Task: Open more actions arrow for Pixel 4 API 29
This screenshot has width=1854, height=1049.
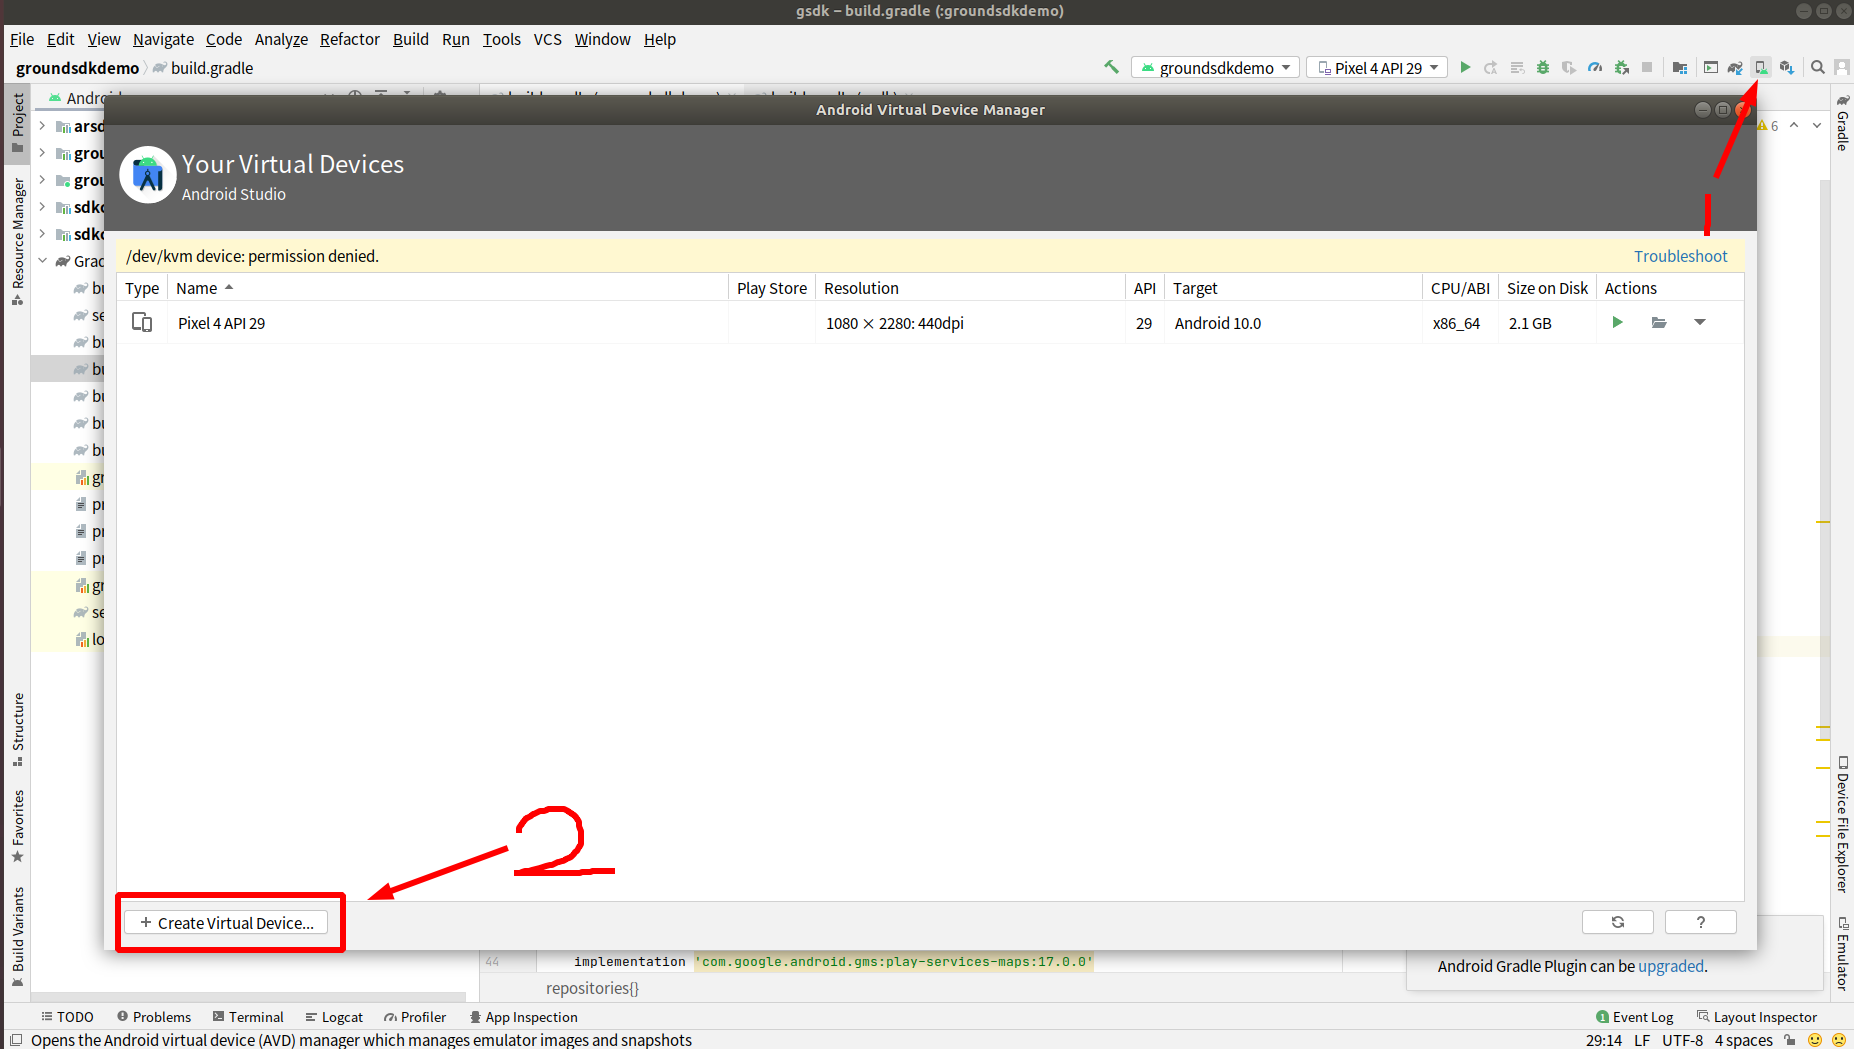Action: click(x=1700, y=322)
